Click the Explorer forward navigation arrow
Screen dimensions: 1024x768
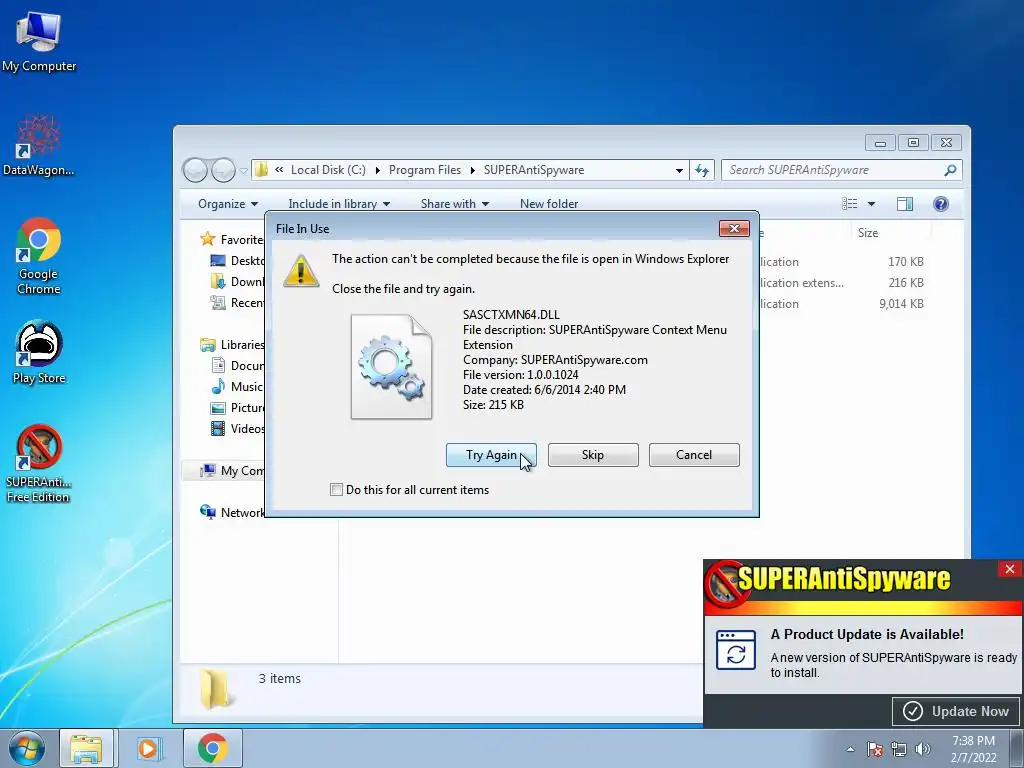pyautogui.click(x=223, y=170)
